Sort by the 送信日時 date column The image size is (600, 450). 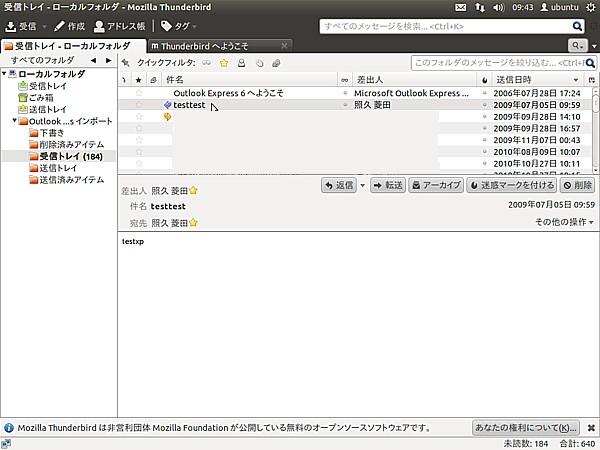(538, 80)
